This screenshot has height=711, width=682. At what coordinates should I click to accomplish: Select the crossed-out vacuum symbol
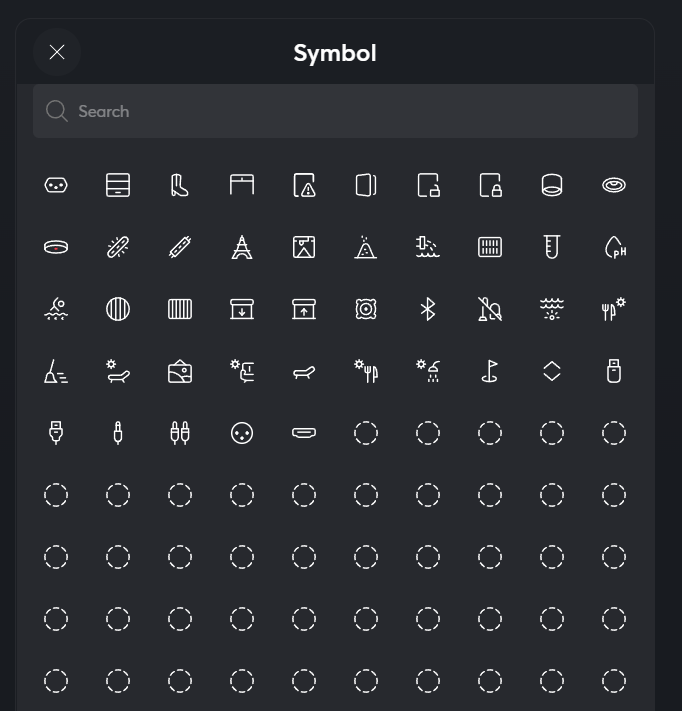coord(490,309)
